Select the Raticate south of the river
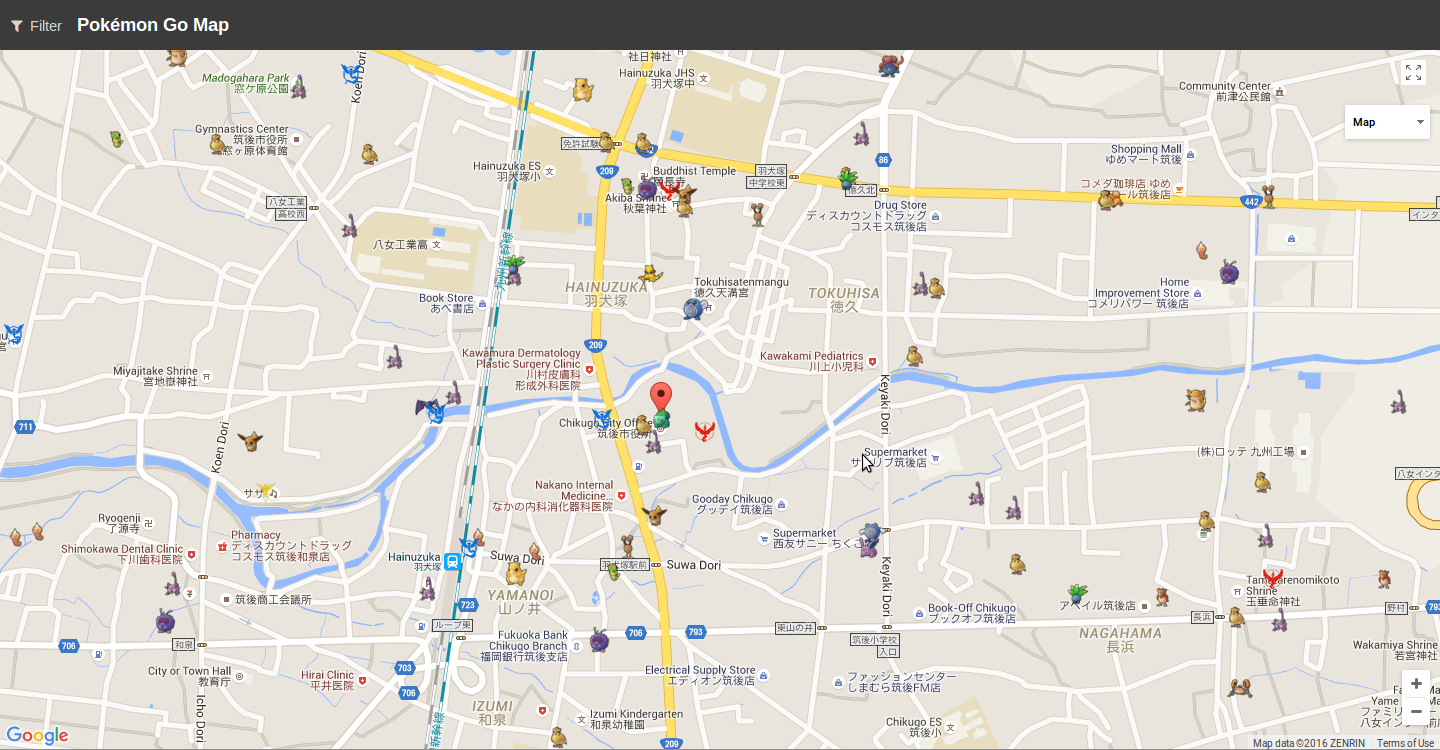The width and height of the screenshot is (1440, 750). 1196,400
